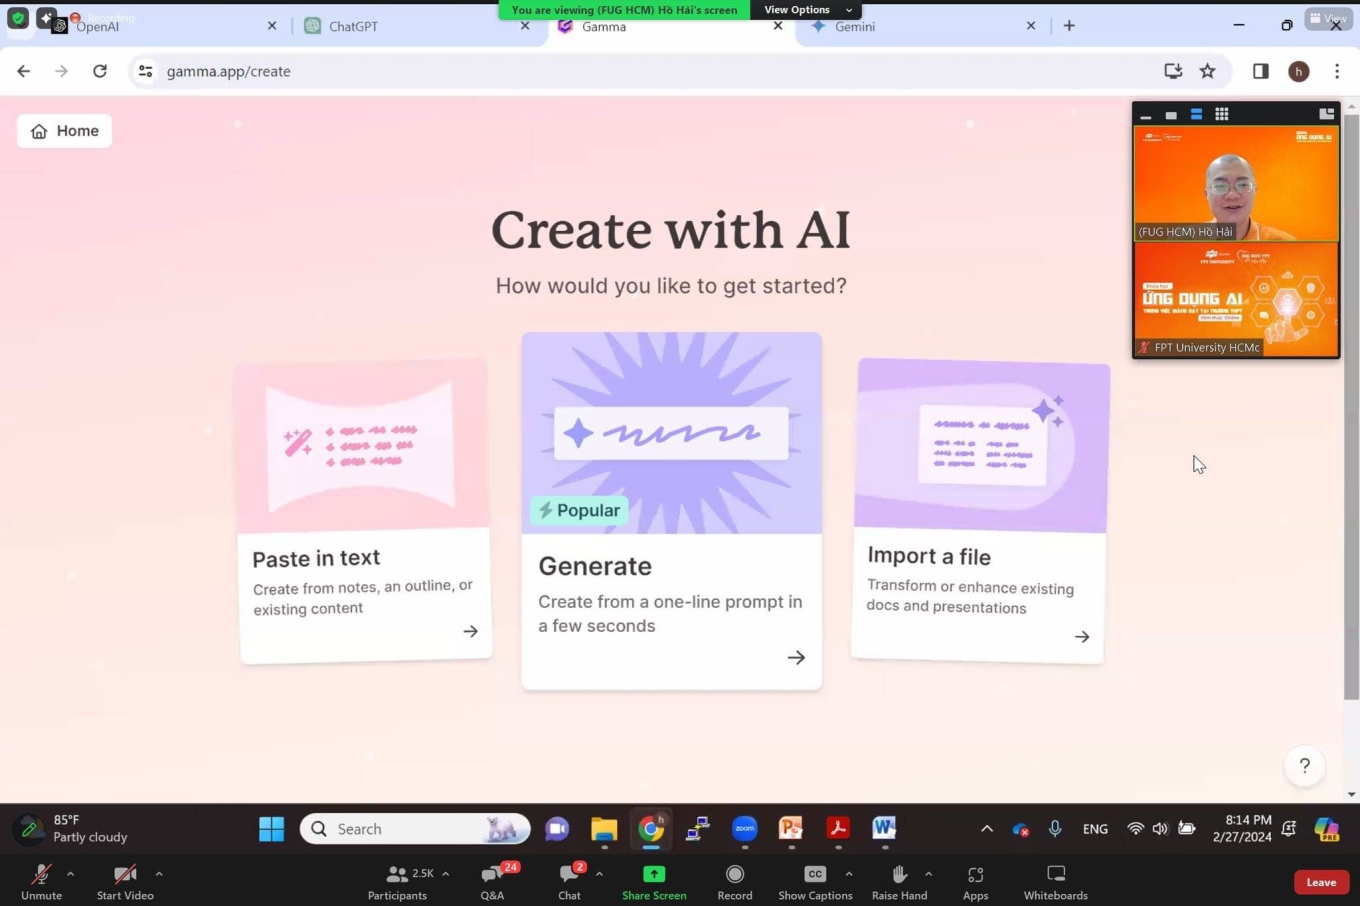Toggle Start Video in Zoom
This screenshot has width=1360, height=906.
click(125, 875)
